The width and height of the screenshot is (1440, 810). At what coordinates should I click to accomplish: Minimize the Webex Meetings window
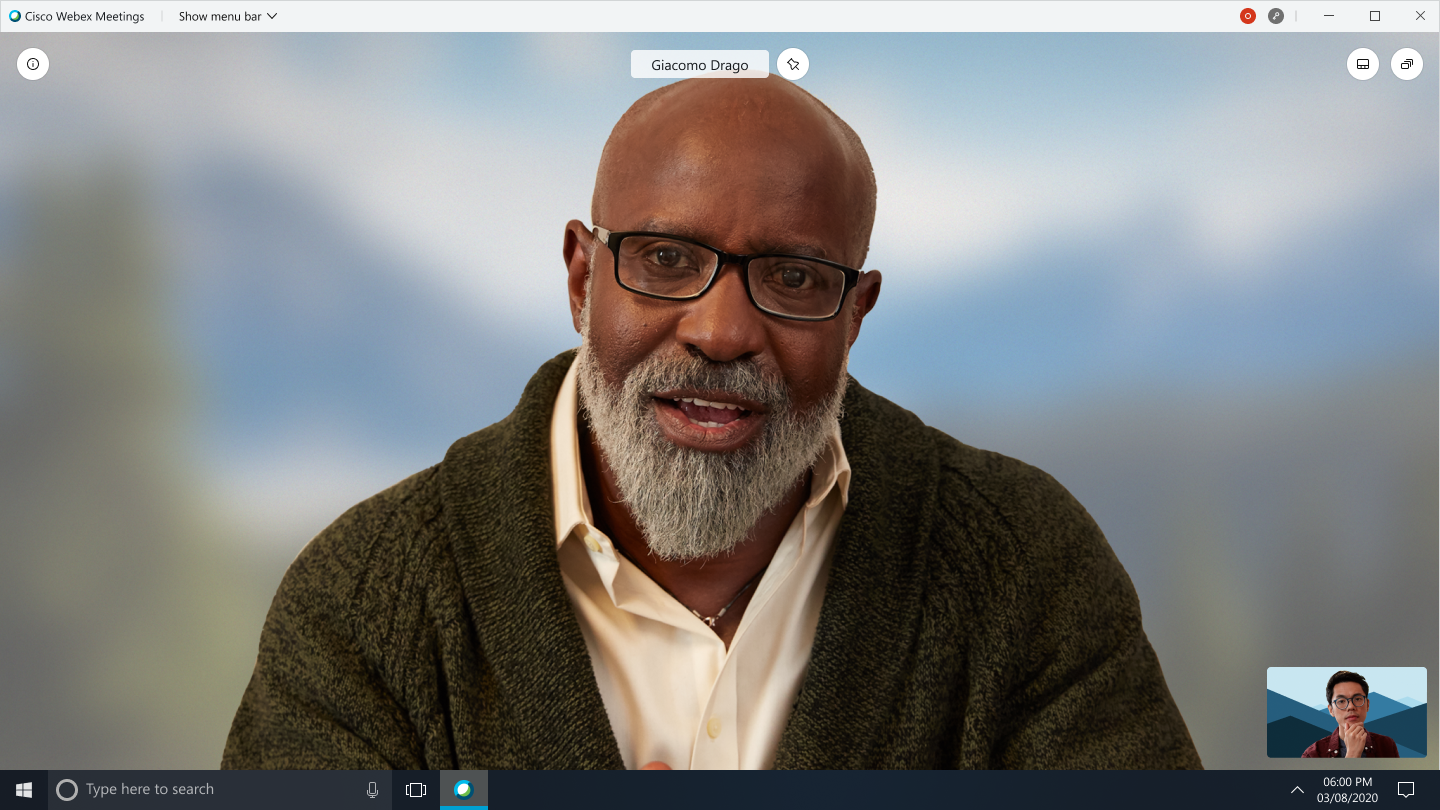[x=1329, y=16]
